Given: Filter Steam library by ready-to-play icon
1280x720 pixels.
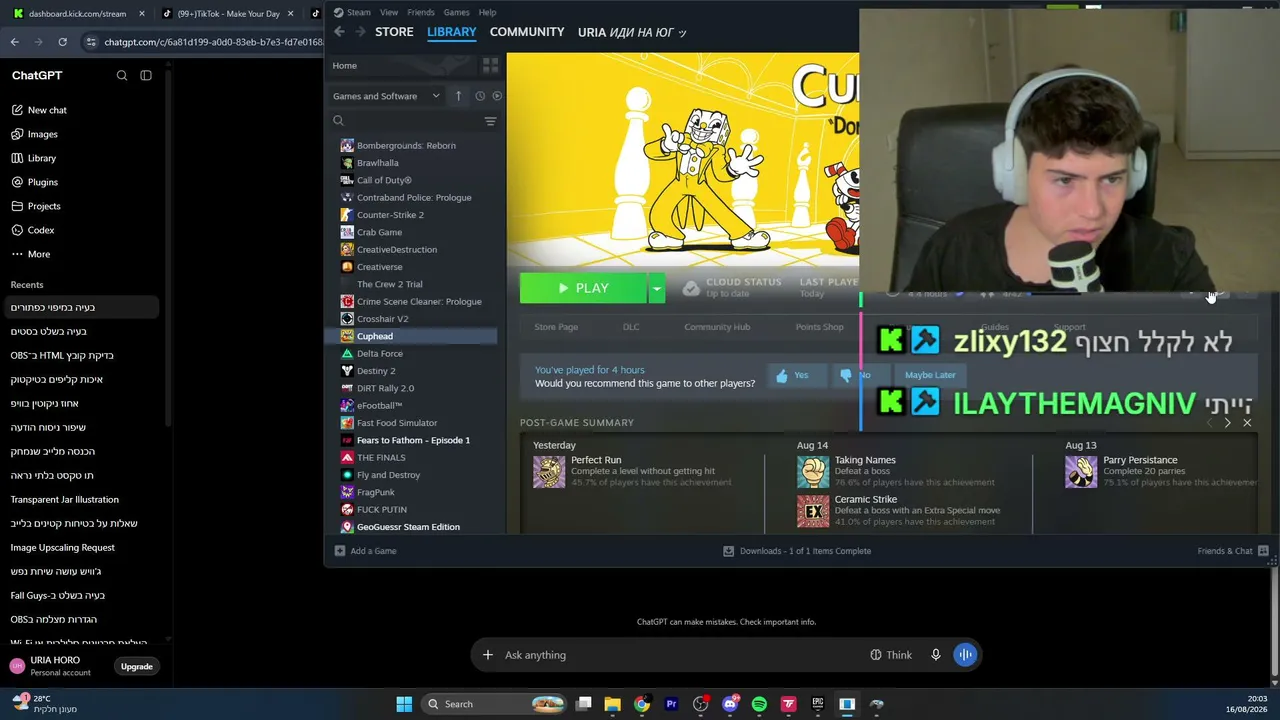Looking at the screenshot, I should click(x=497, y=96).
